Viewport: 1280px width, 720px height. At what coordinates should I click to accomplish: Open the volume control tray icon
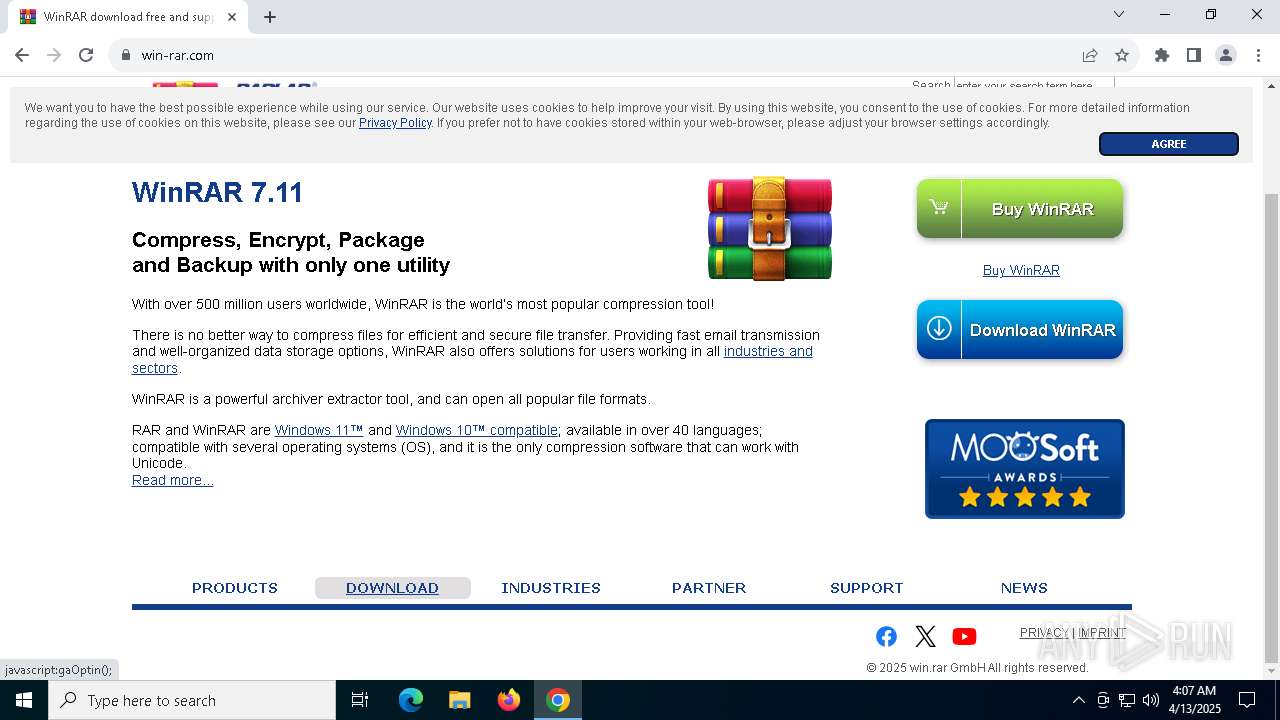coord(1151,700)
